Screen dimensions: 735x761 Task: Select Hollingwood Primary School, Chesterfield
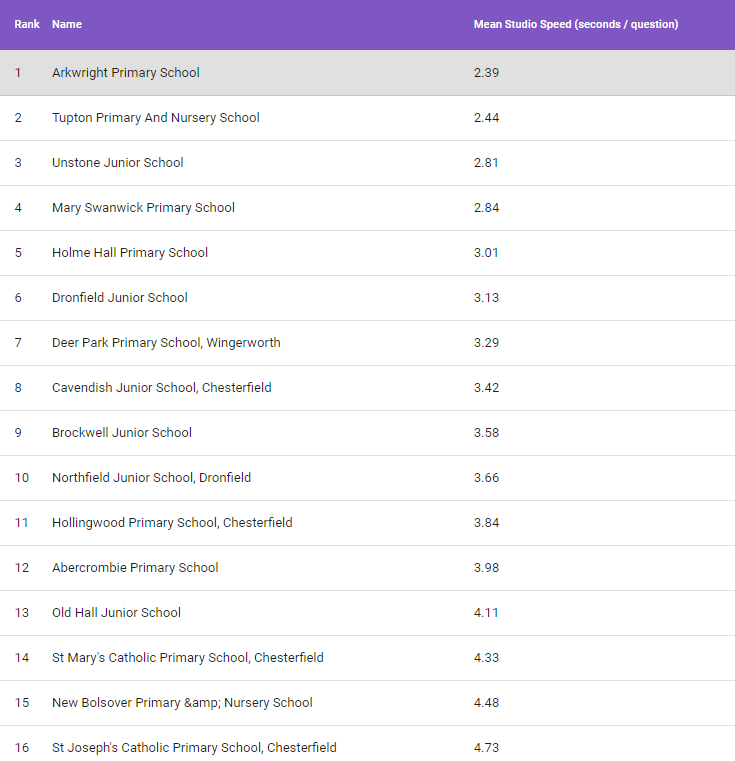pos(172,523)
